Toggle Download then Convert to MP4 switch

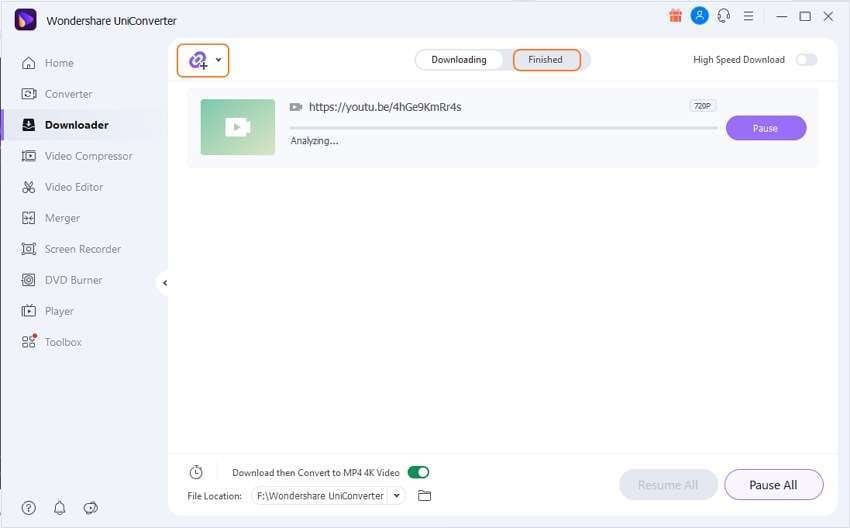418,472
